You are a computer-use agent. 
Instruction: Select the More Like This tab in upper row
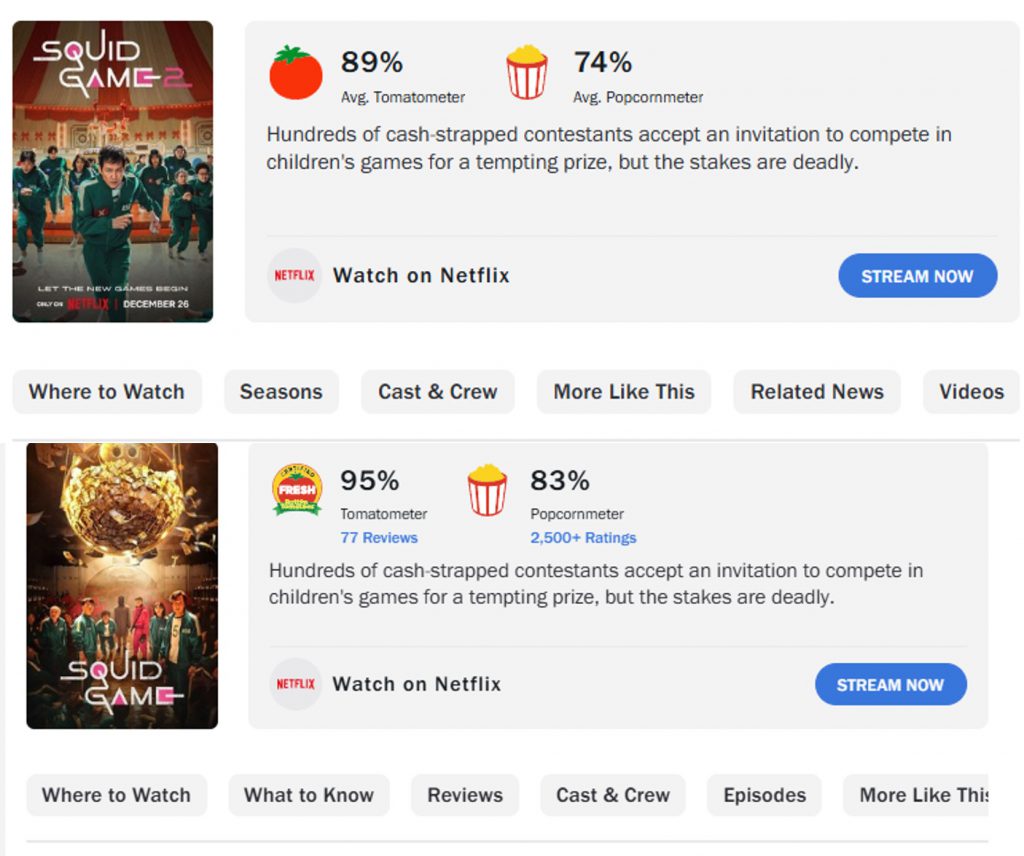point(624,392)
